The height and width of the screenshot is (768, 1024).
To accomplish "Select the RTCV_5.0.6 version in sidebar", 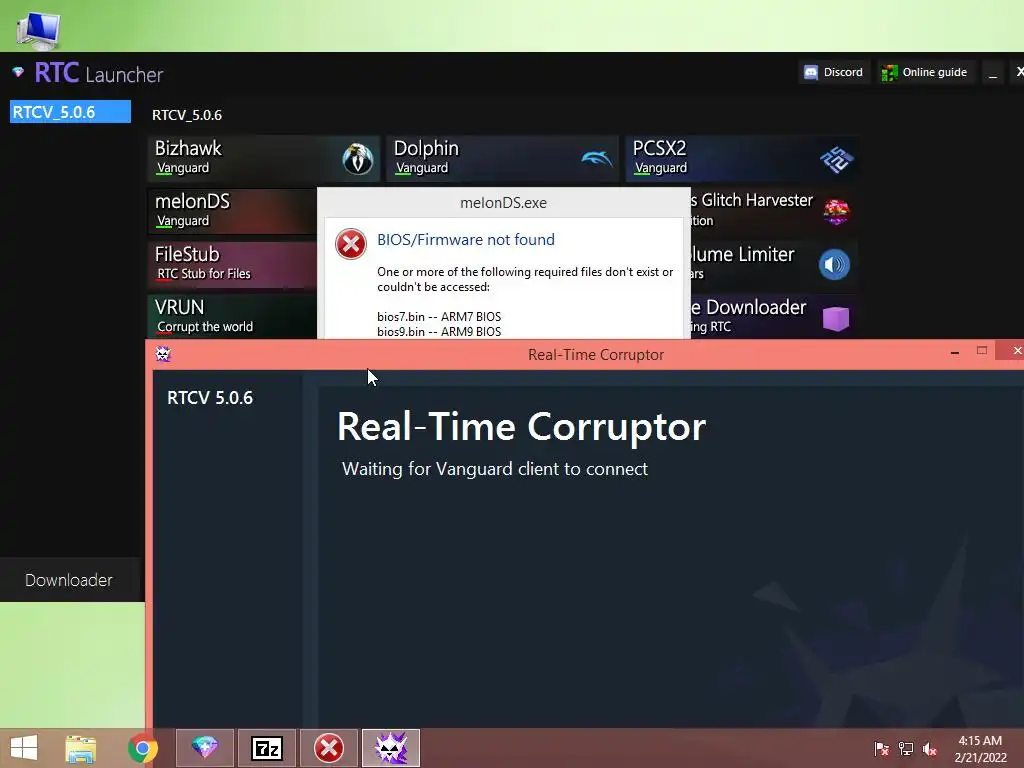I will (71, 112).
